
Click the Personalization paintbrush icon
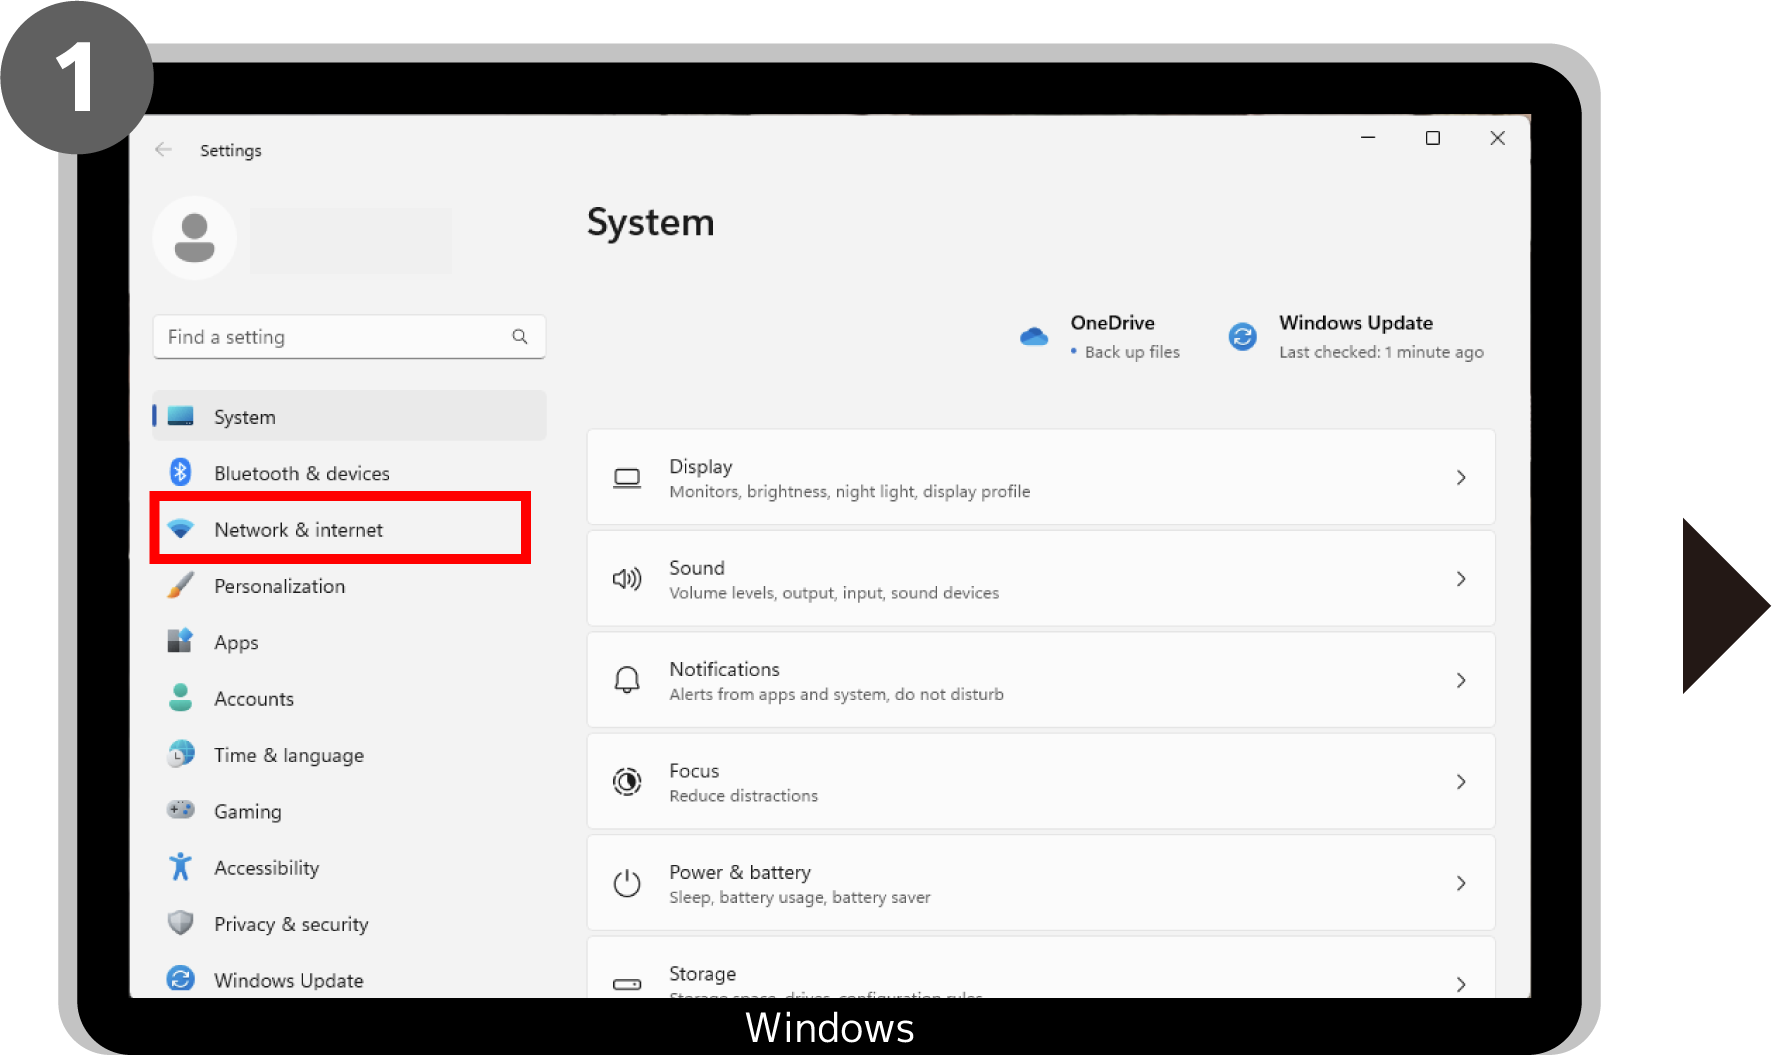click(x=181, y=585)
